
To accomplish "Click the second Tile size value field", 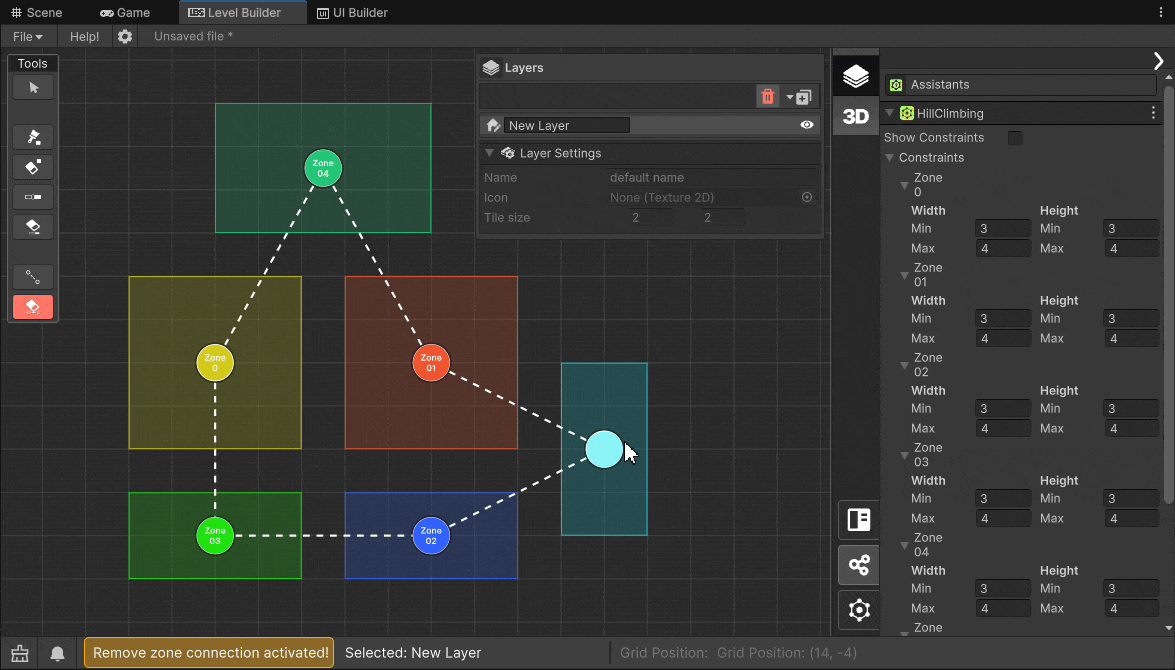I will click(x=723, y=218).
